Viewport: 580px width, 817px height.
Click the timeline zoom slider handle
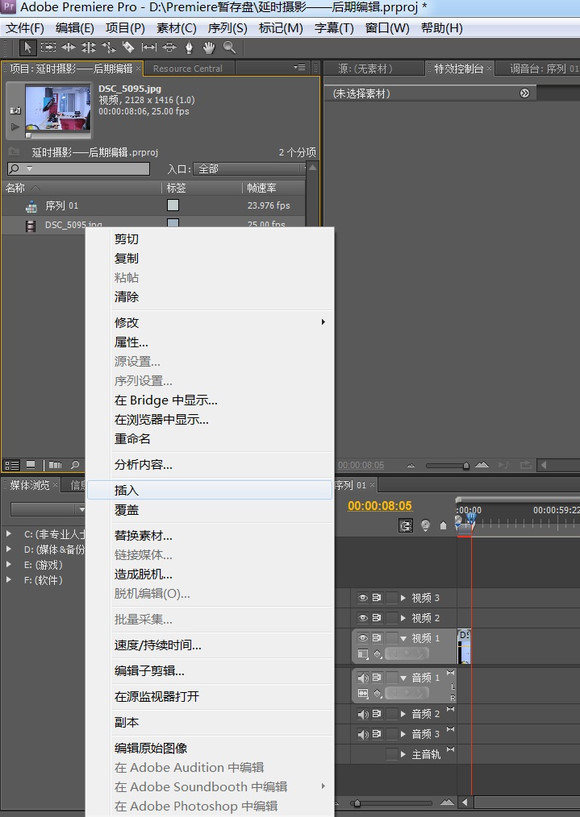point(357,803)
